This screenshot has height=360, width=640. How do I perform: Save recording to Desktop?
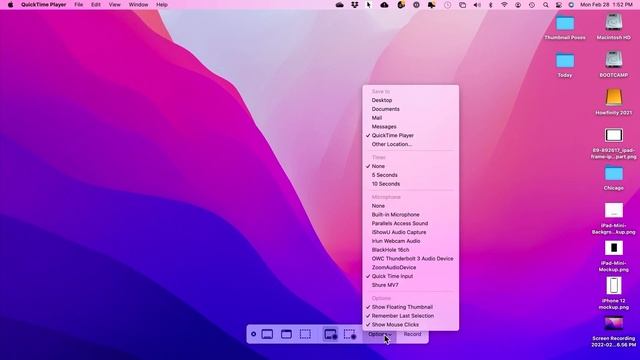tap(411, 100)
